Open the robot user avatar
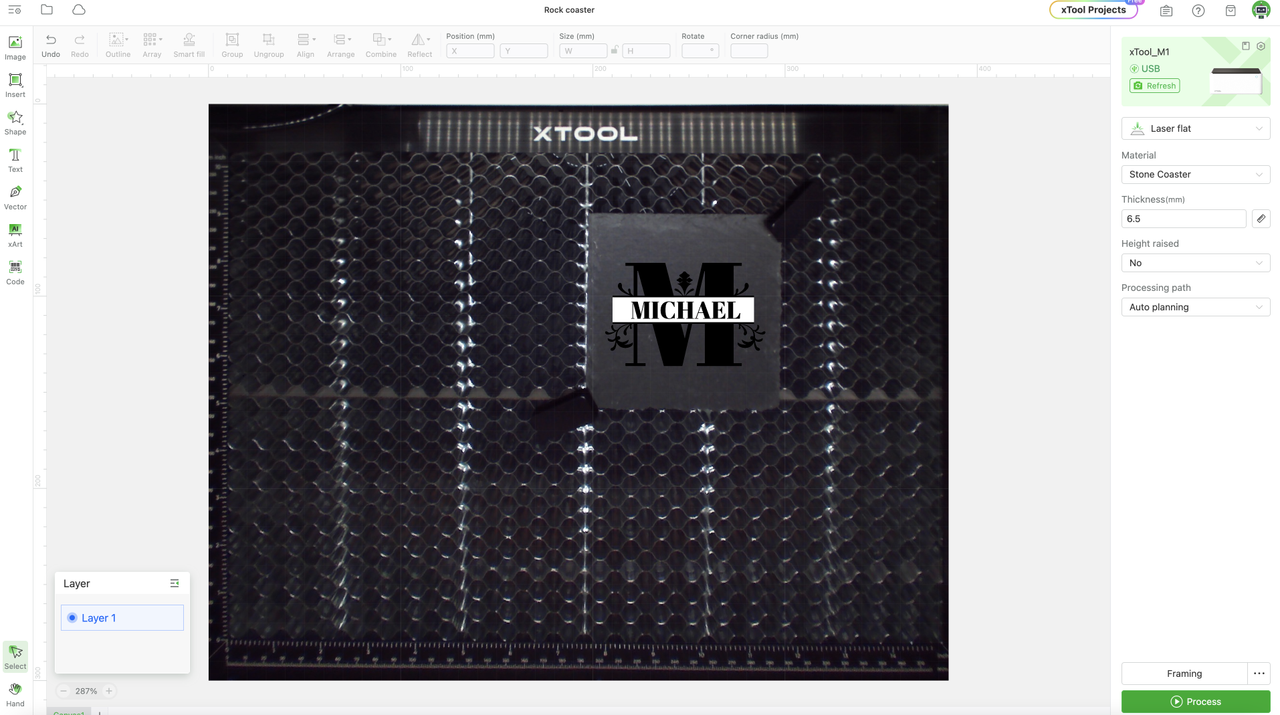Screen dimensions: 1280x715 tap(1261, 10)
